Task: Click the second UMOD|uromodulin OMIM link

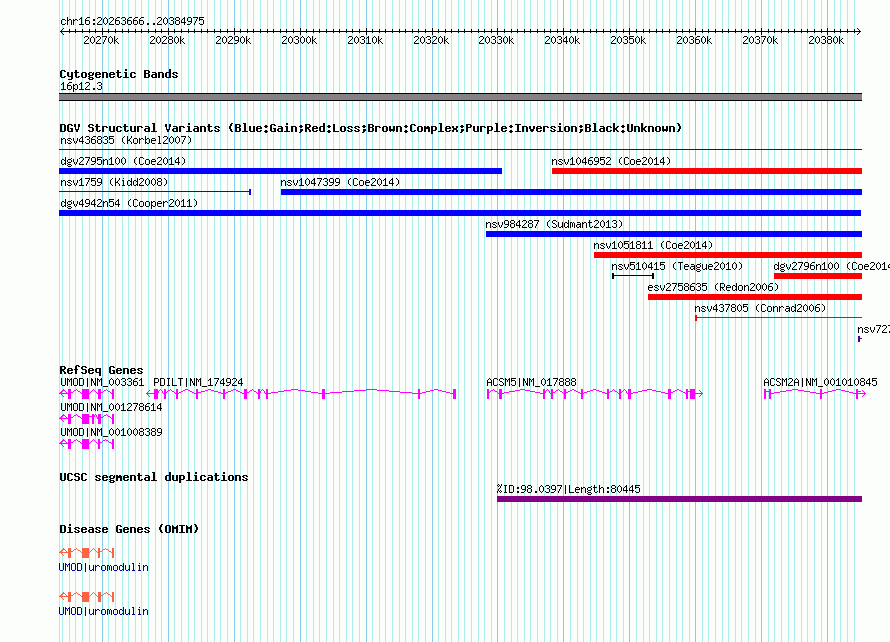Action: pyautogui.click(x=103, y=611)
